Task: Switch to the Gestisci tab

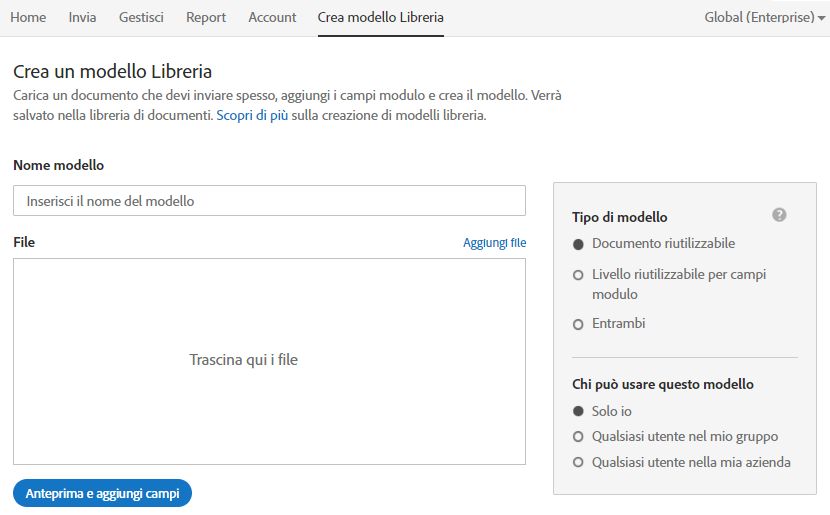Action: (141, 17)
